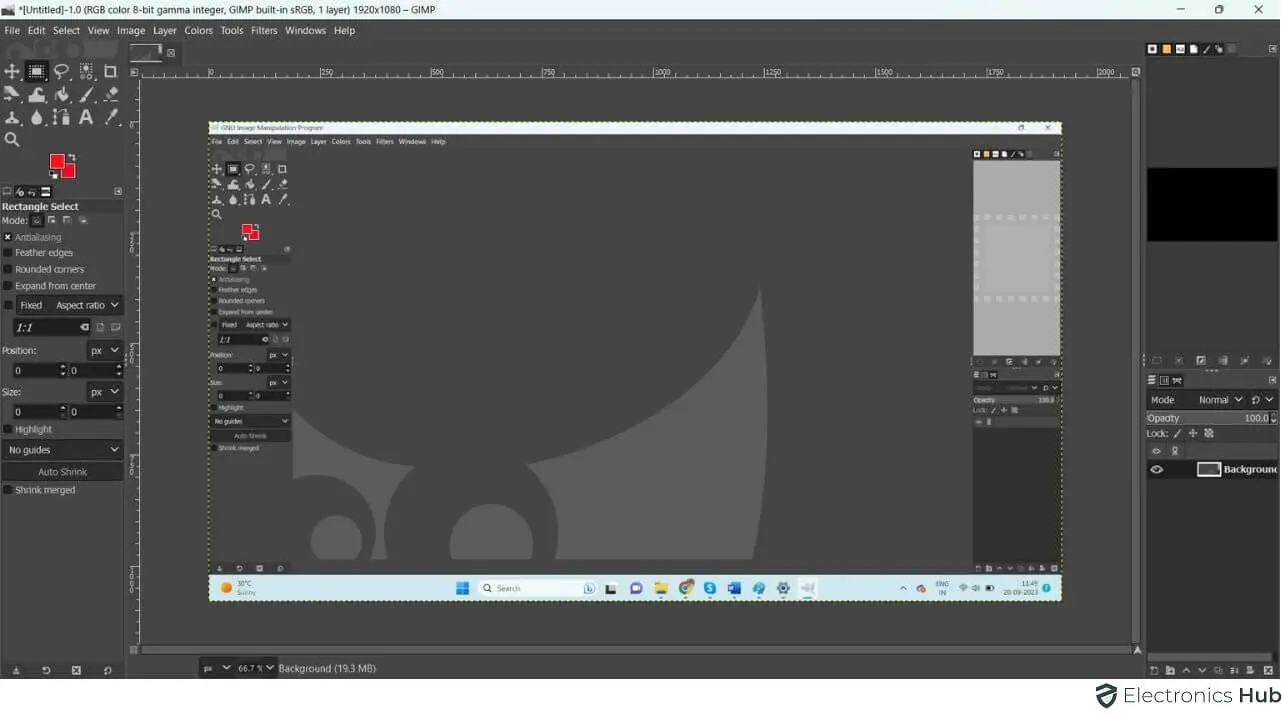Switch to the Paths tab in layers dock
The image size is (1282, 715).
click(1176, 380)
